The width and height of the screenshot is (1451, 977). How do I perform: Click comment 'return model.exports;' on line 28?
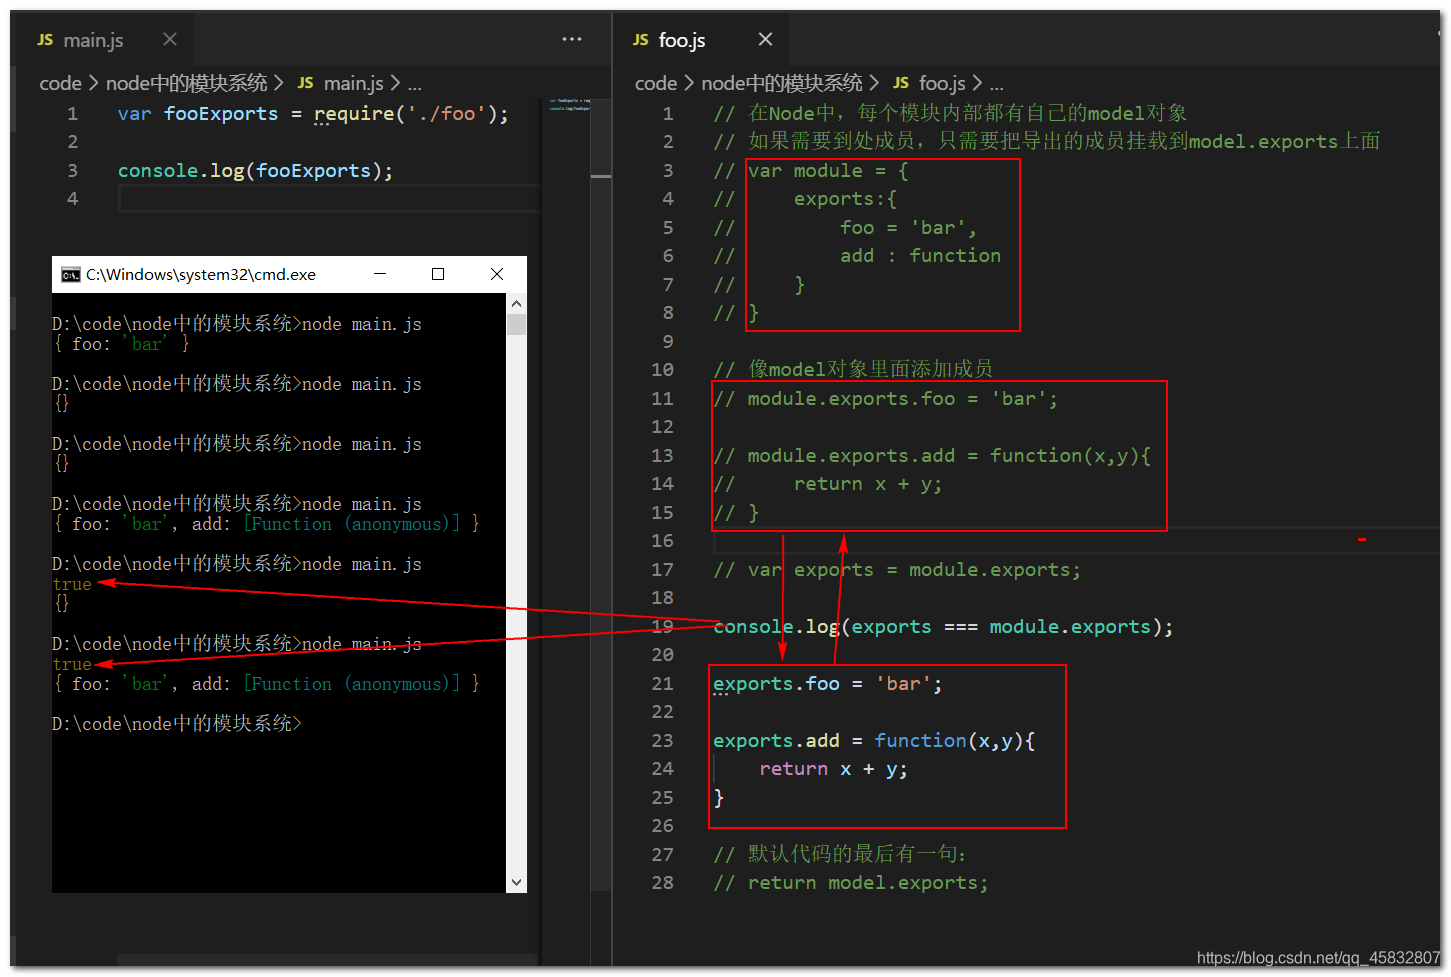(x=868, y=883)
